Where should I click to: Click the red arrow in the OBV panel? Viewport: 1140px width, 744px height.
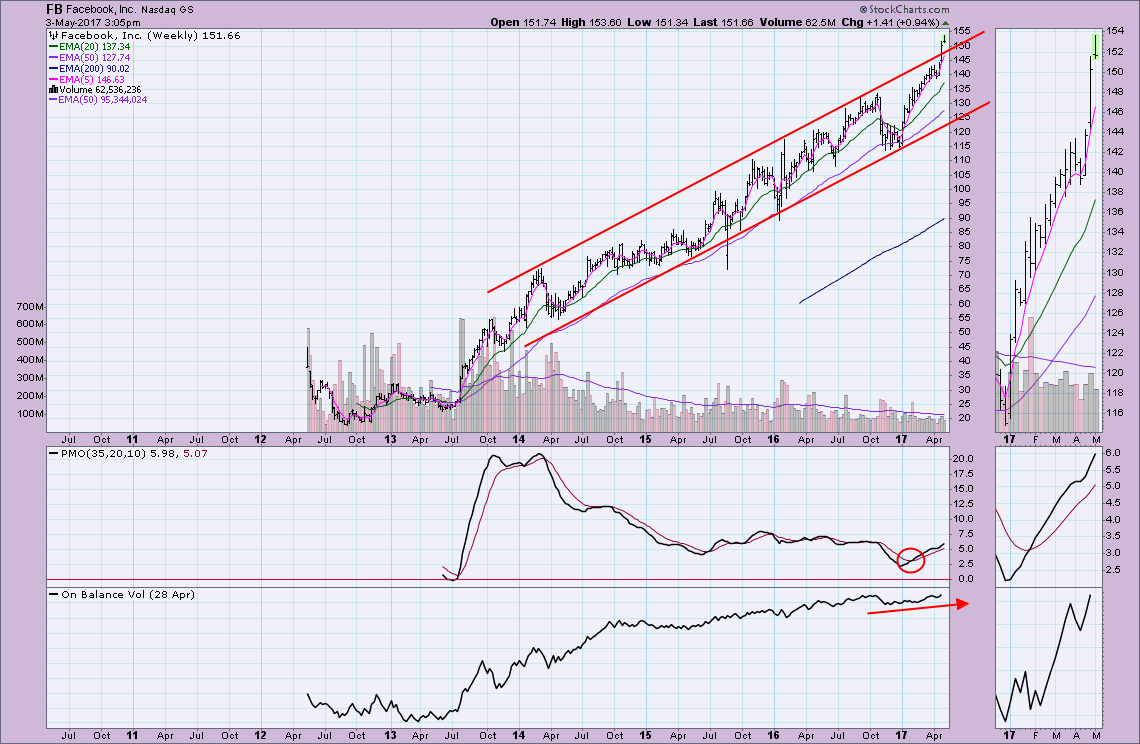(x=916, y=608)
